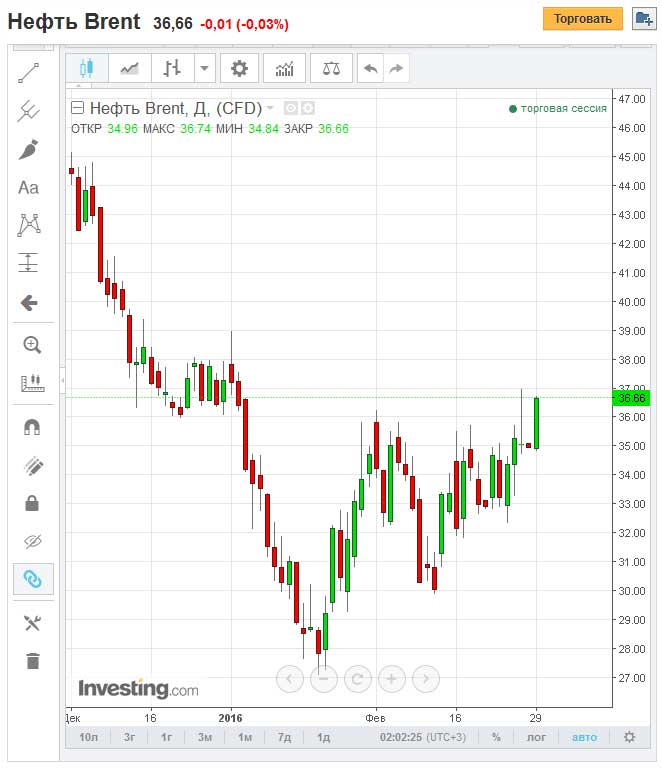
Task: Set range to 1д
Action: click(x=324, y=737)
